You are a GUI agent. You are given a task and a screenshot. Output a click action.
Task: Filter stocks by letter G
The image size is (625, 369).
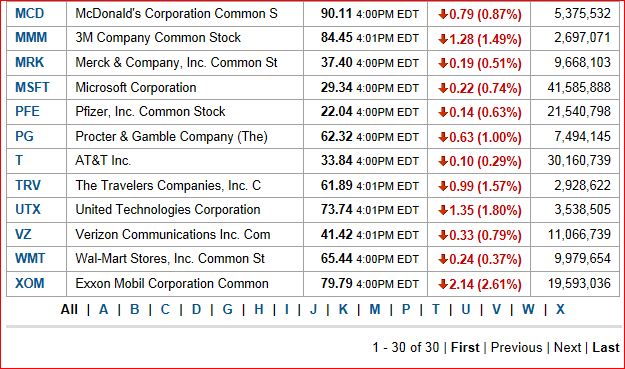[x=228, y=310]
